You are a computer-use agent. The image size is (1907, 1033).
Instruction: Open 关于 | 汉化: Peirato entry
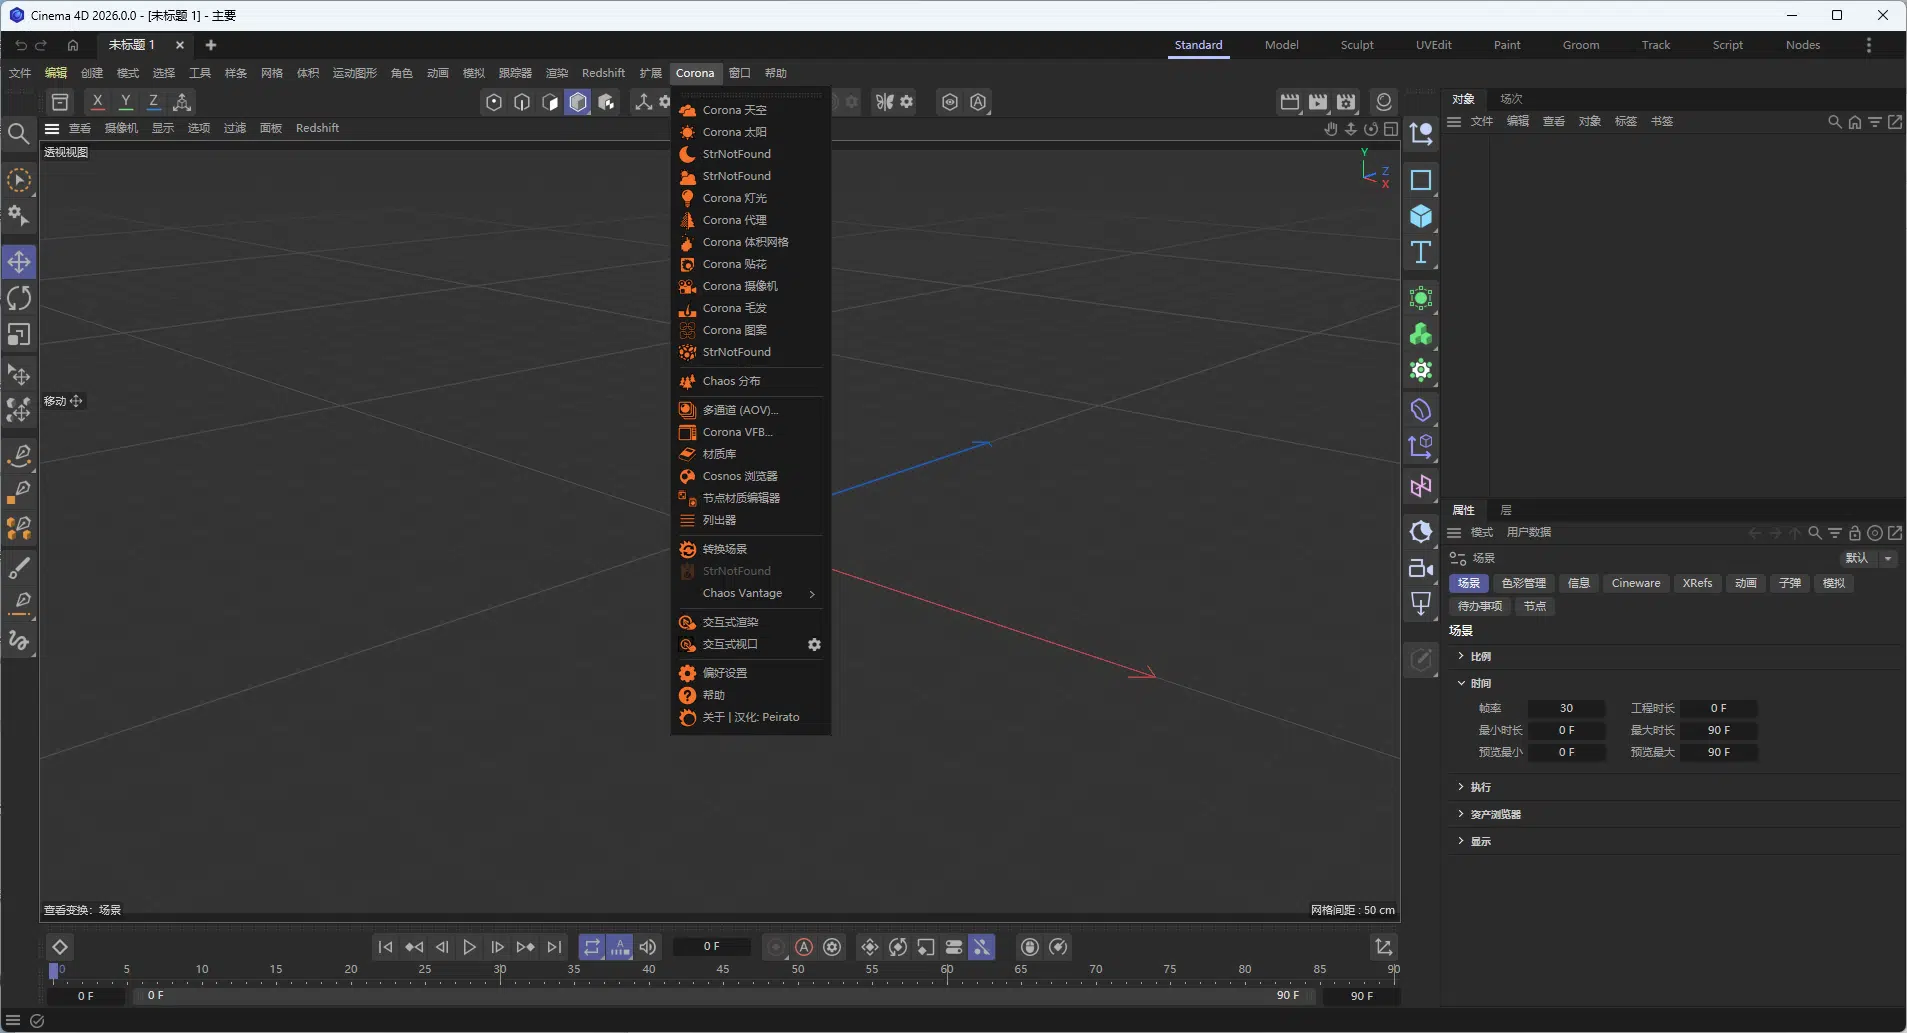tap(750, 717)
